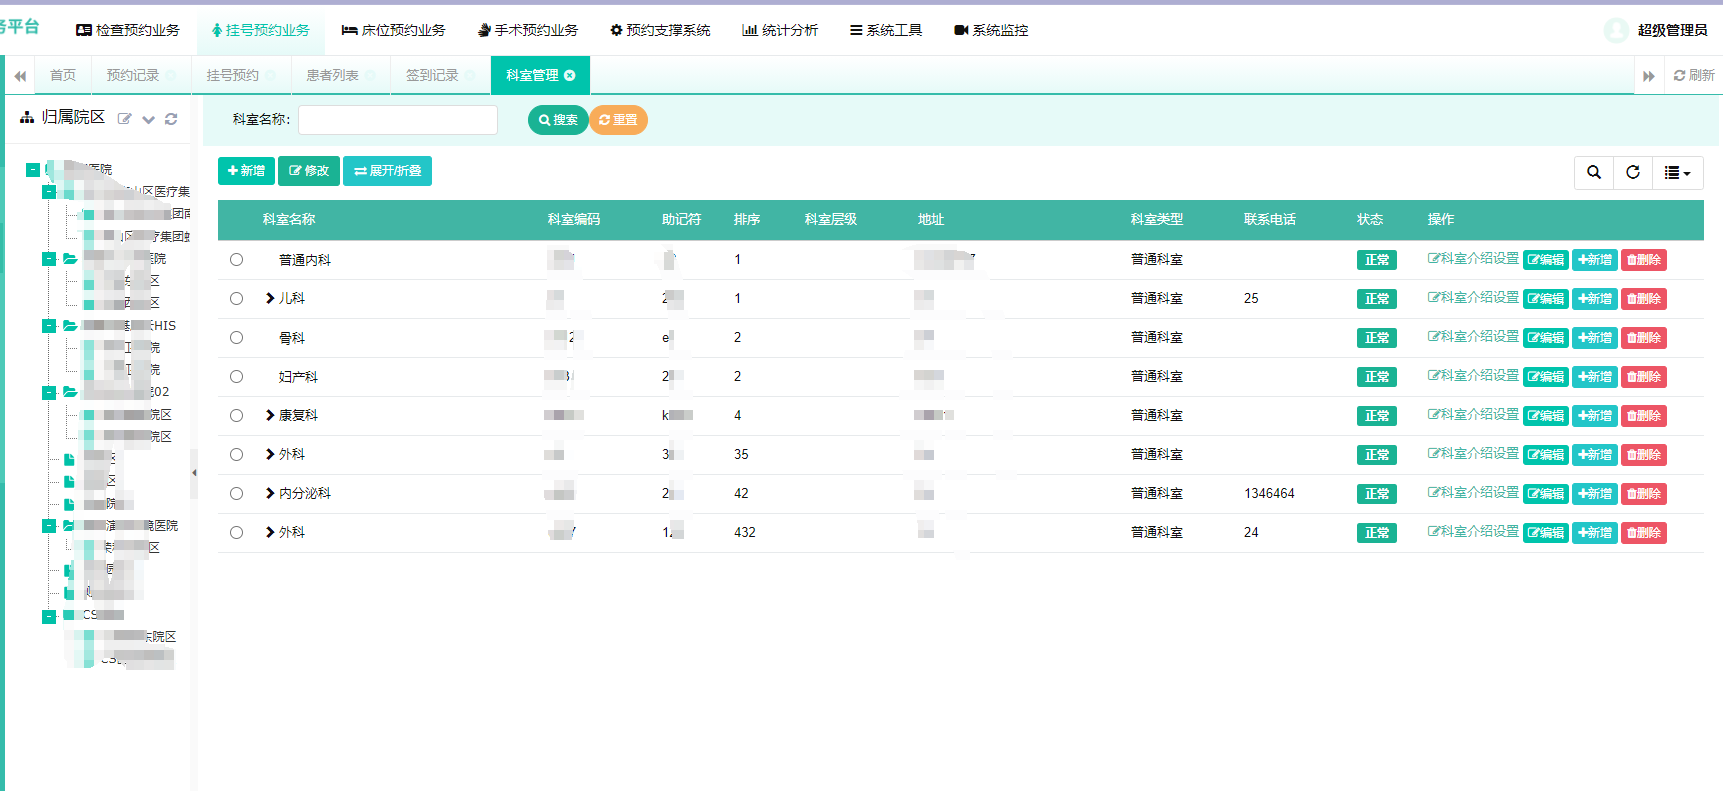Click the 科室类型 column header
This screenshot has height=791, width=1723.
click(x=1157, y=220)
